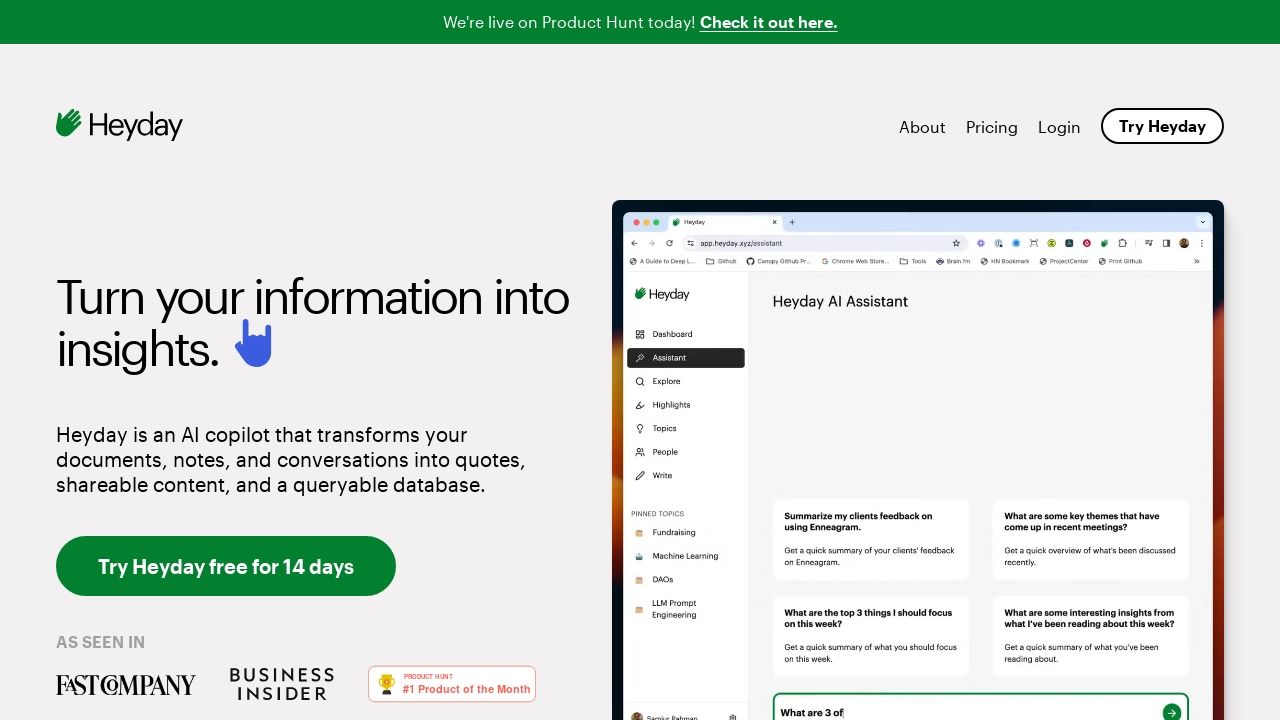
Task: Open the Tools bookmarks folder
Action: (x=913, y=261)
